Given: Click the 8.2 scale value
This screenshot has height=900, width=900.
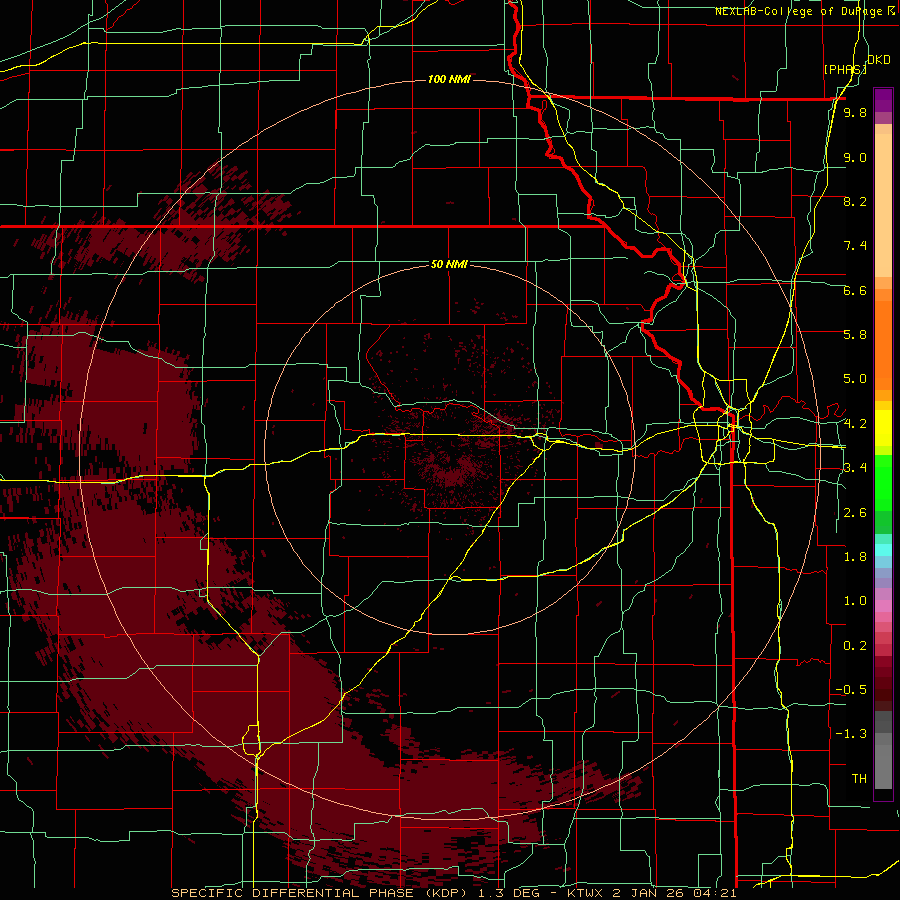Looking at the screenshot, I should pos(855,201).
